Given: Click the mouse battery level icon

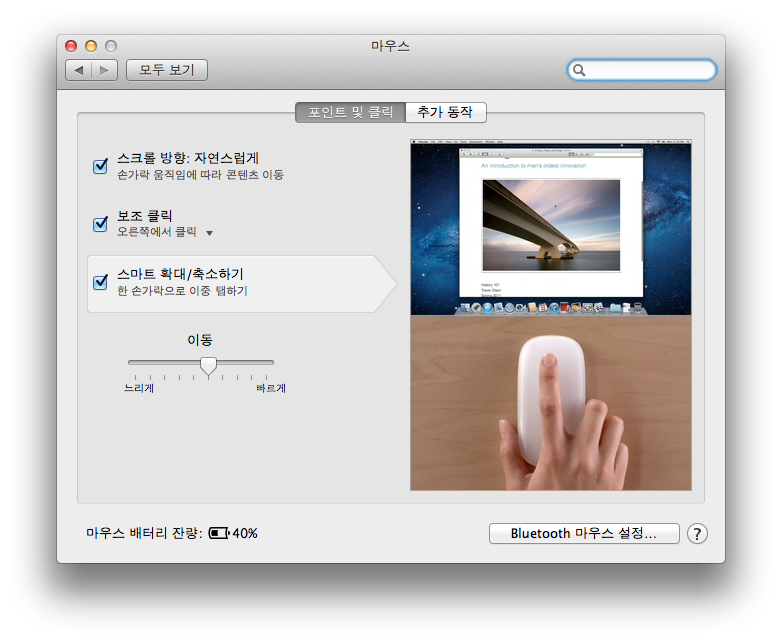Looking at the screenshot, I should (218, 533).
